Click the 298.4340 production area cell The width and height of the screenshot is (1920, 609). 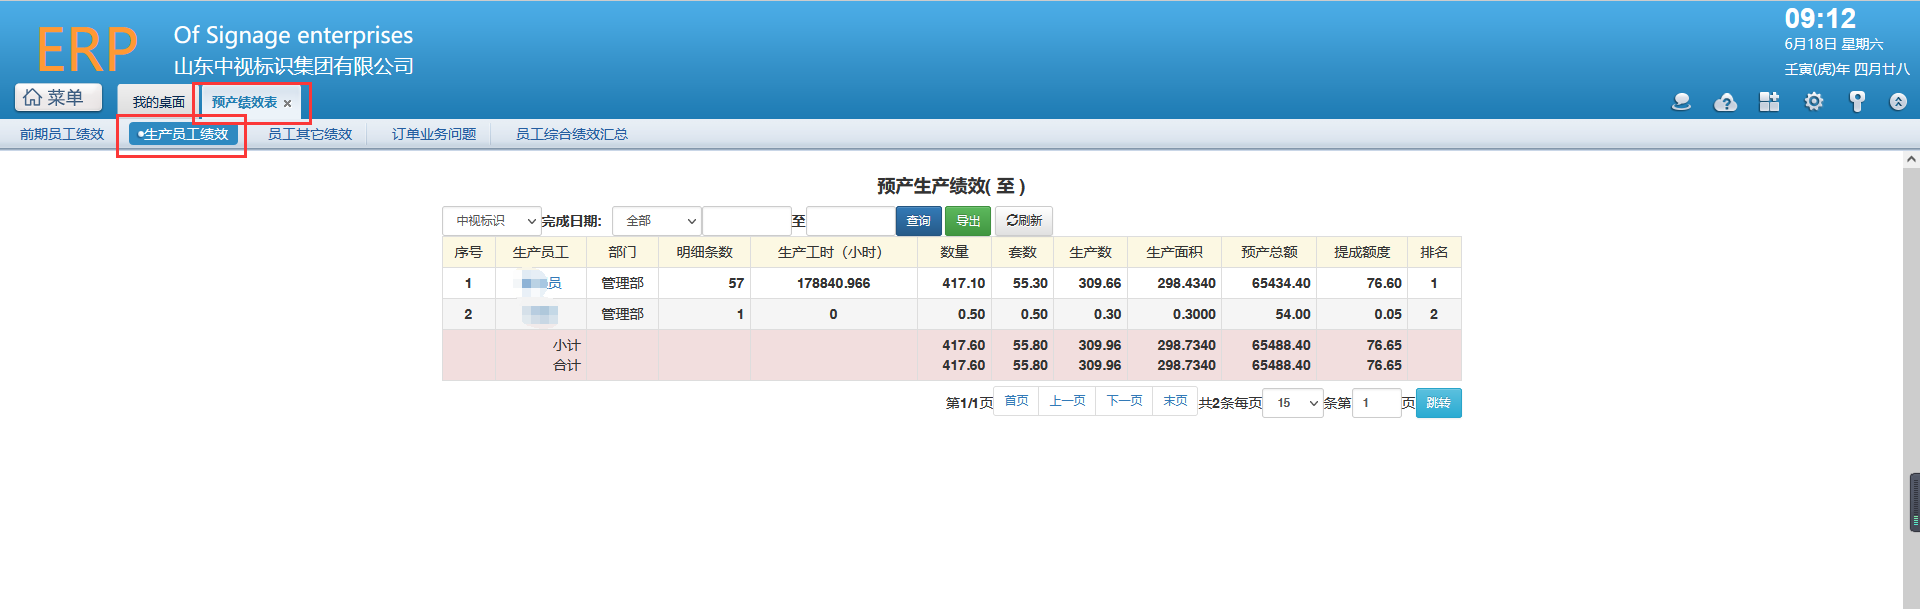[1174, 283]
